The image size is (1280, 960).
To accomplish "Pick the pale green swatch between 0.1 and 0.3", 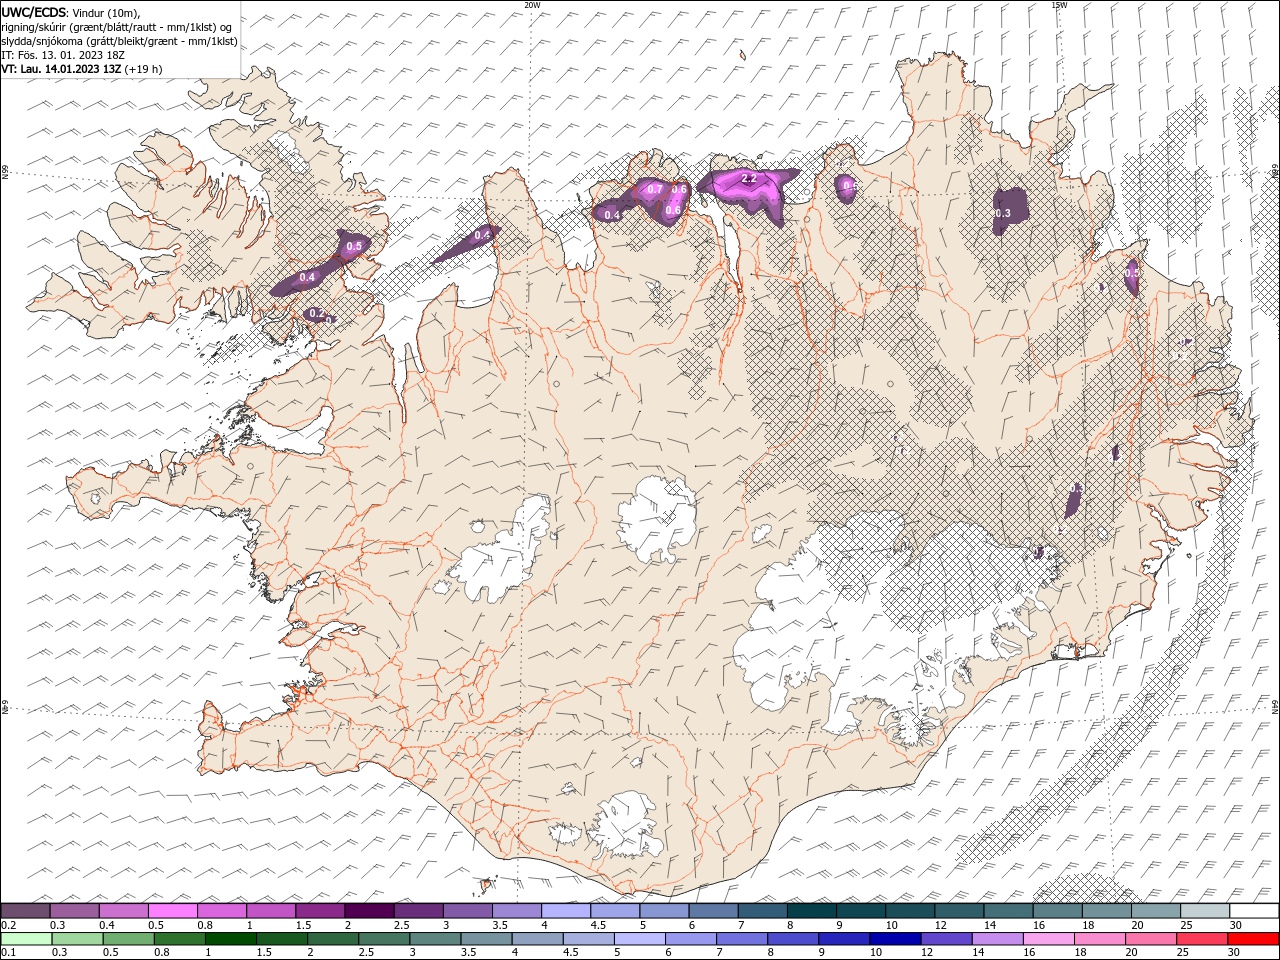I will coord(27,939).
